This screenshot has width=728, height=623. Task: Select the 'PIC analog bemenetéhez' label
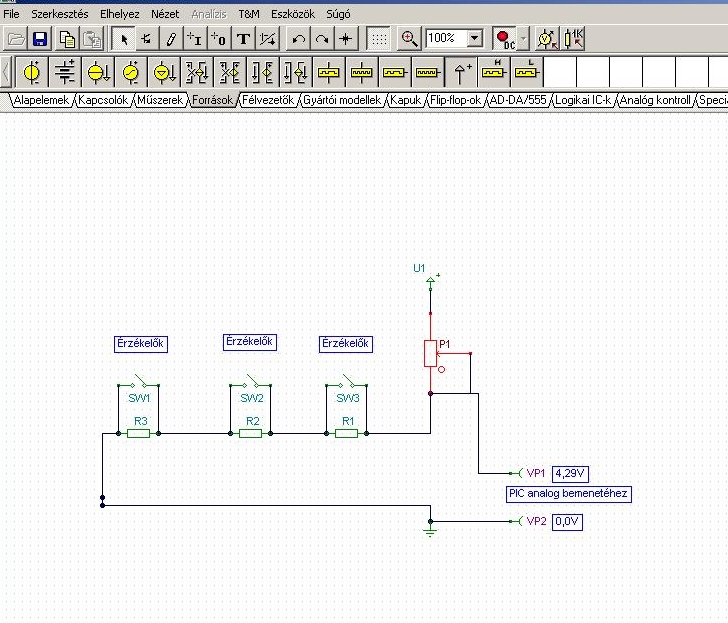568,493
